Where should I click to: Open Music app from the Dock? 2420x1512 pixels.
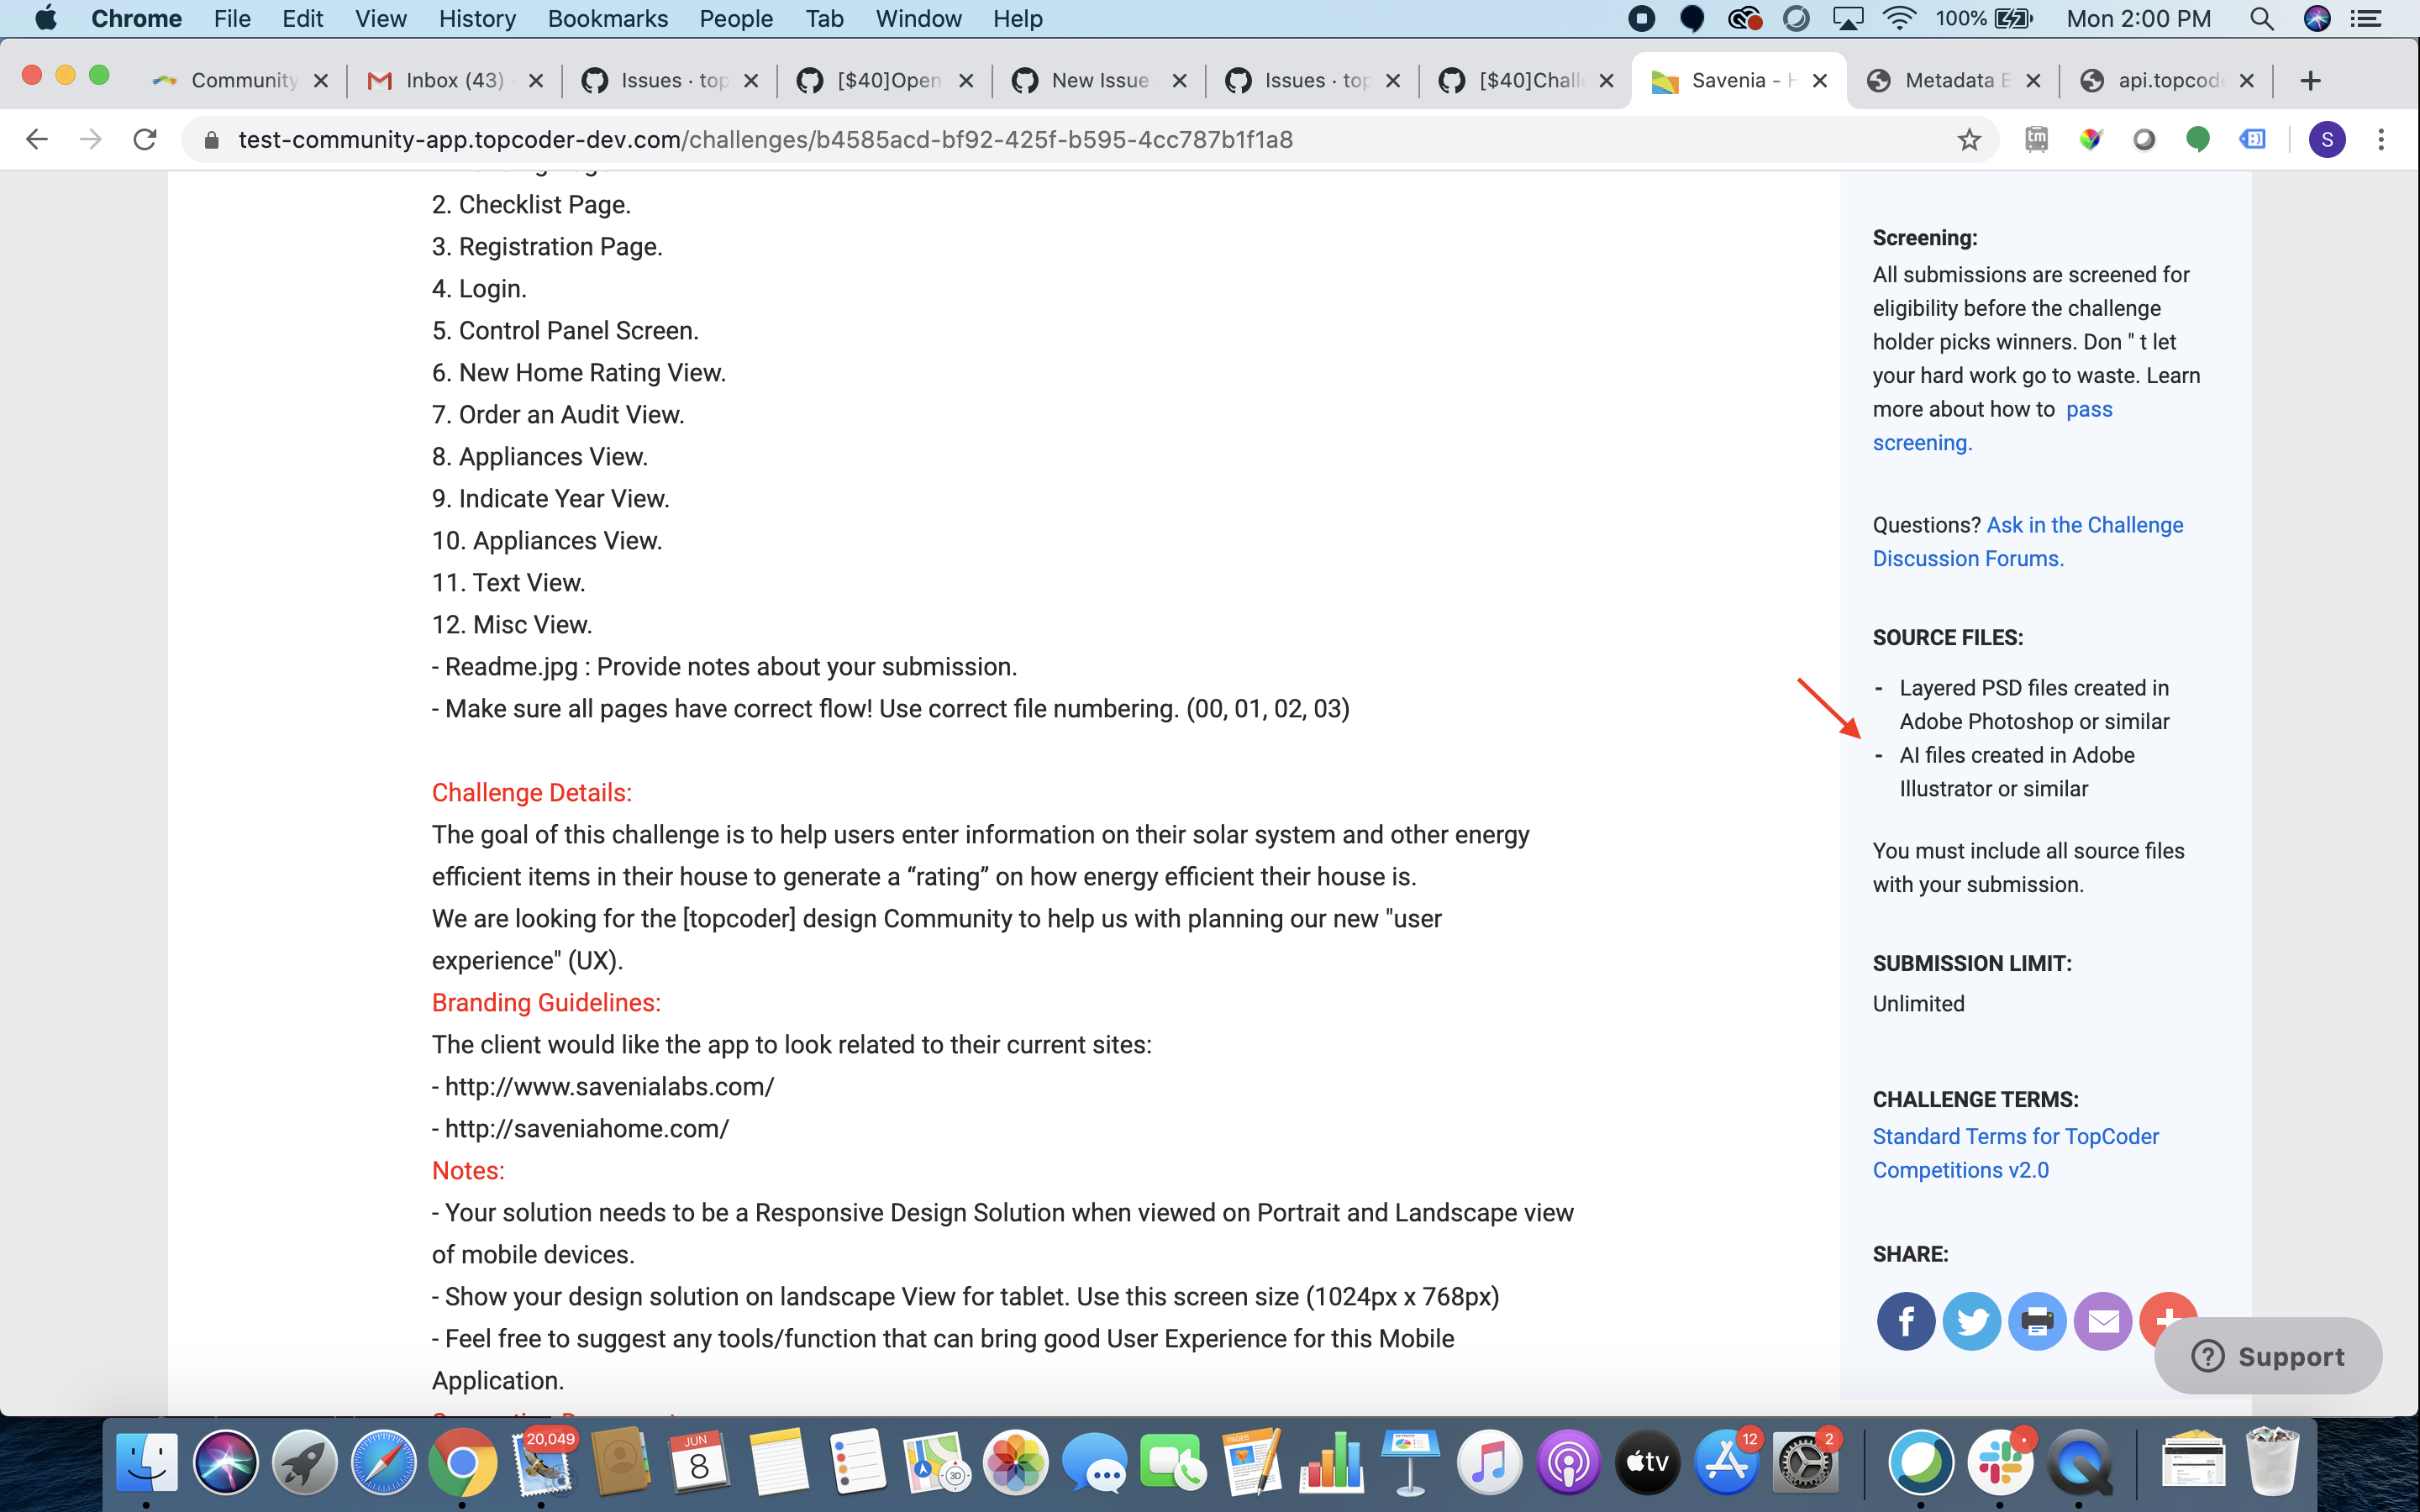1489,1462
